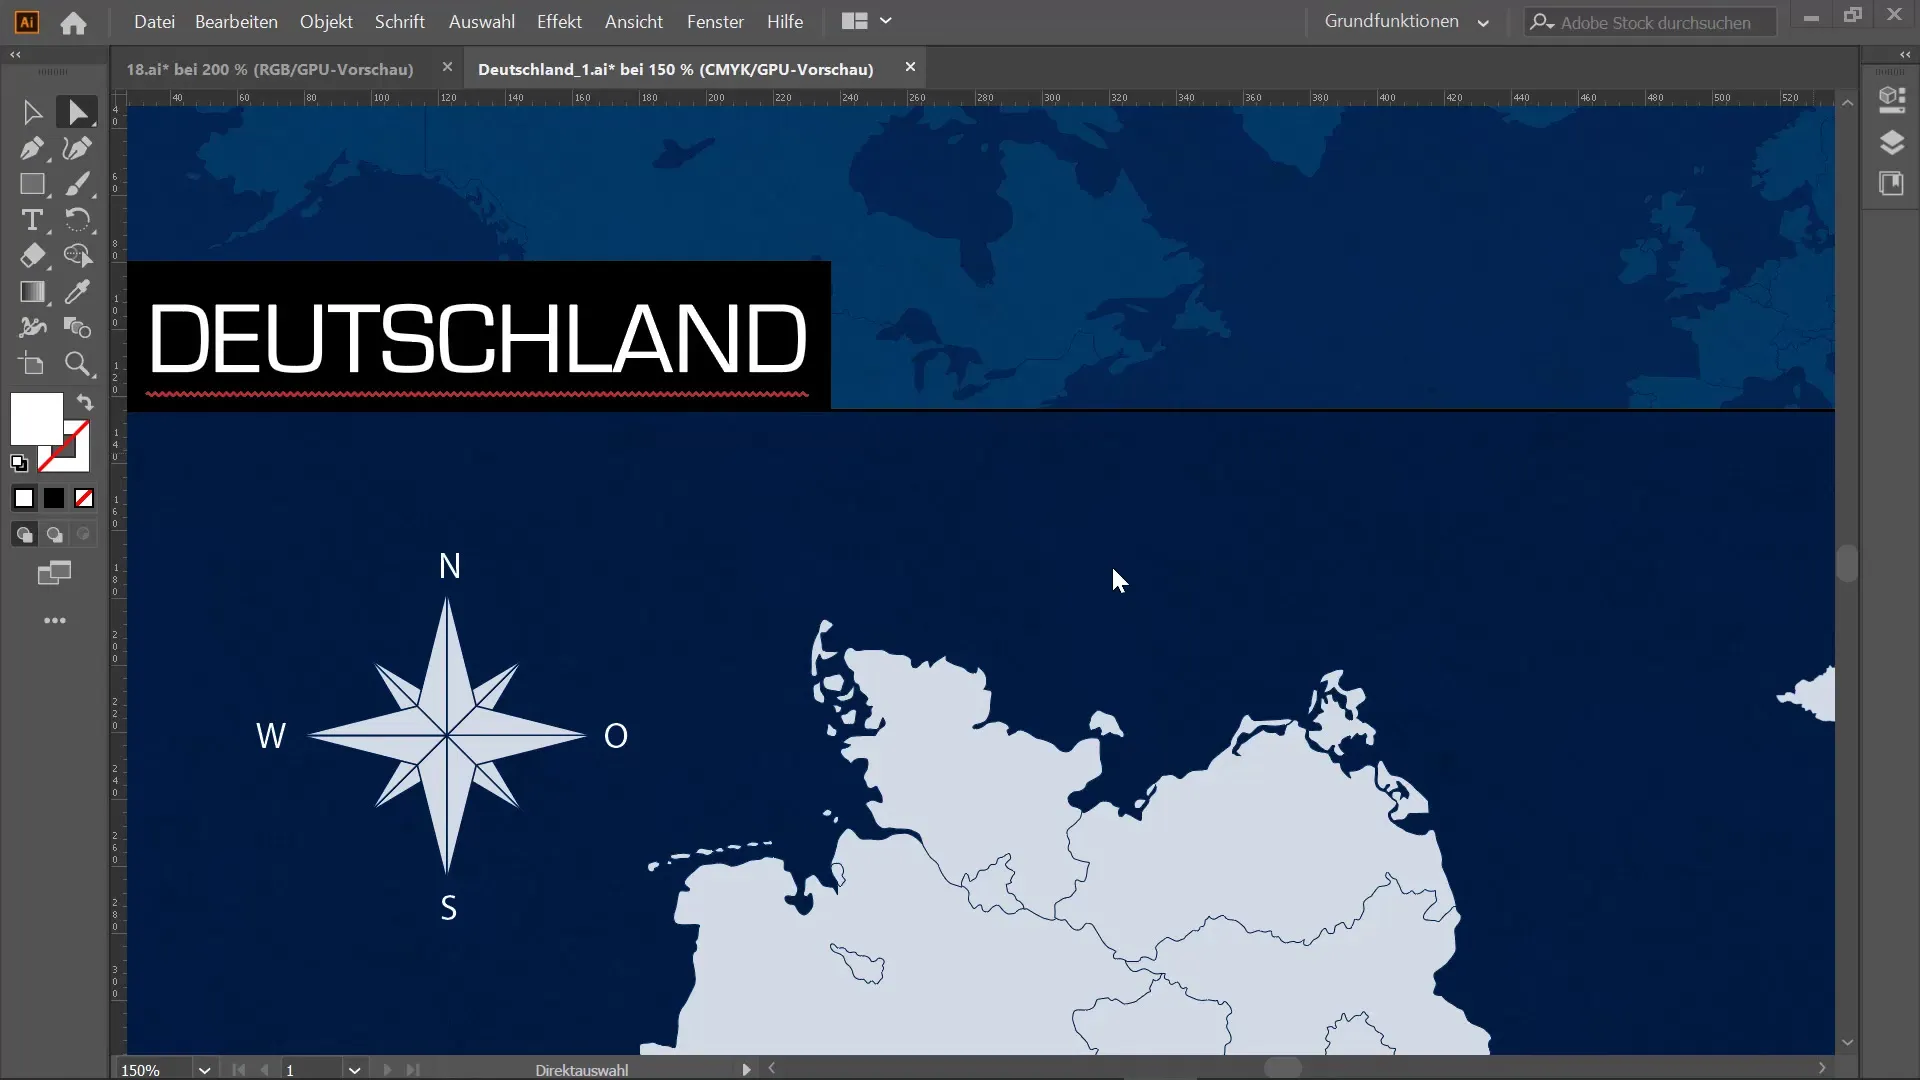Switch to the 18.ai document tab
This screenshot has height=1080, width=1920.
269,69
